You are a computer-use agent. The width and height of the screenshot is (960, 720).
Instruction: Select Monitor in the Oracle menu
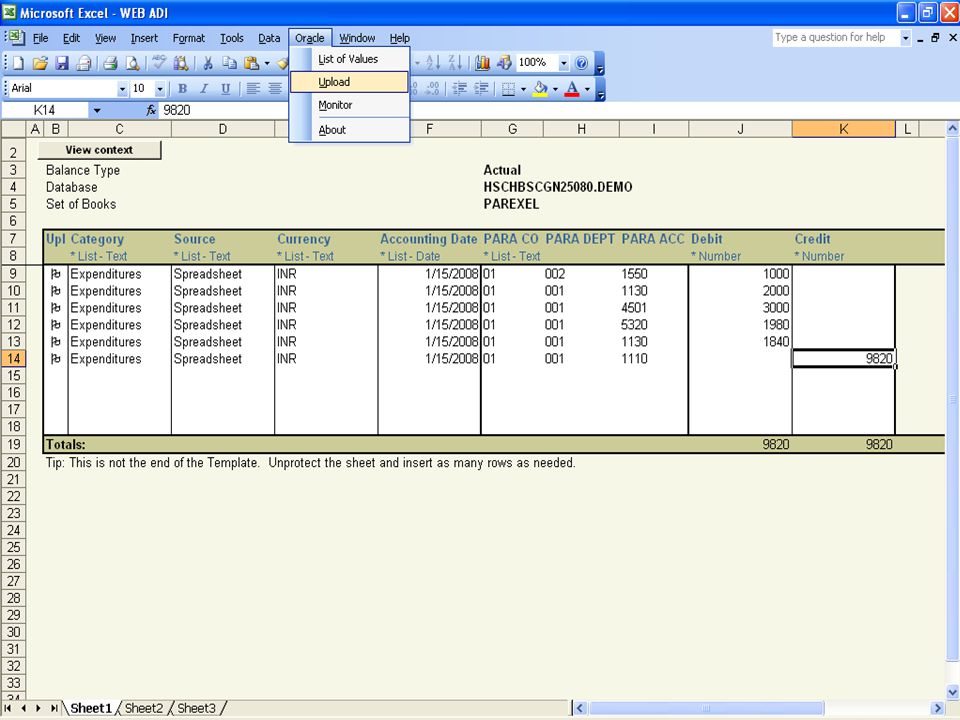coord(349,105)
